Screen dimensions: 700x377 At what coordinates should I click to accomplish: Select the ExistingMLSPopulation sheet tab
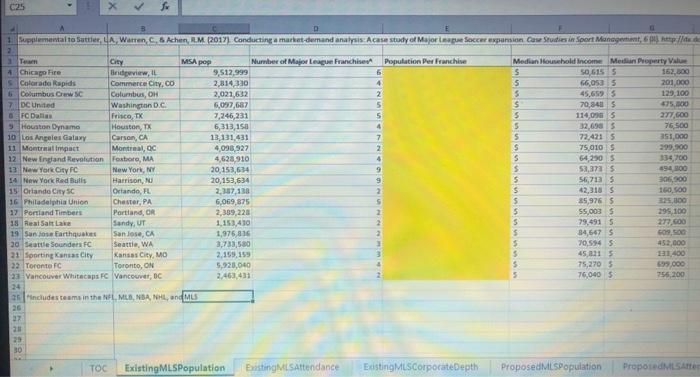click(175, 368)
